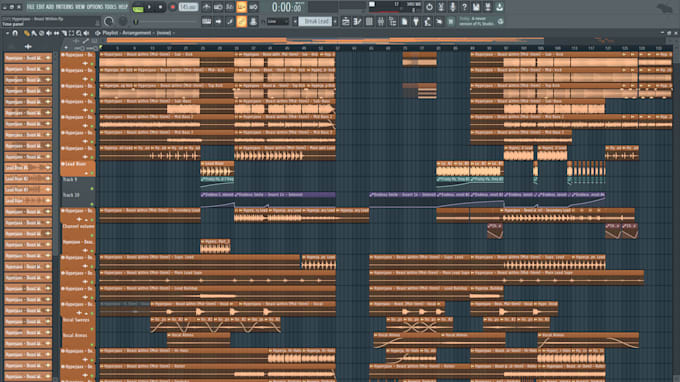Select the Playback speaker tool
The image size is (680, 382).
click(86, 33)
